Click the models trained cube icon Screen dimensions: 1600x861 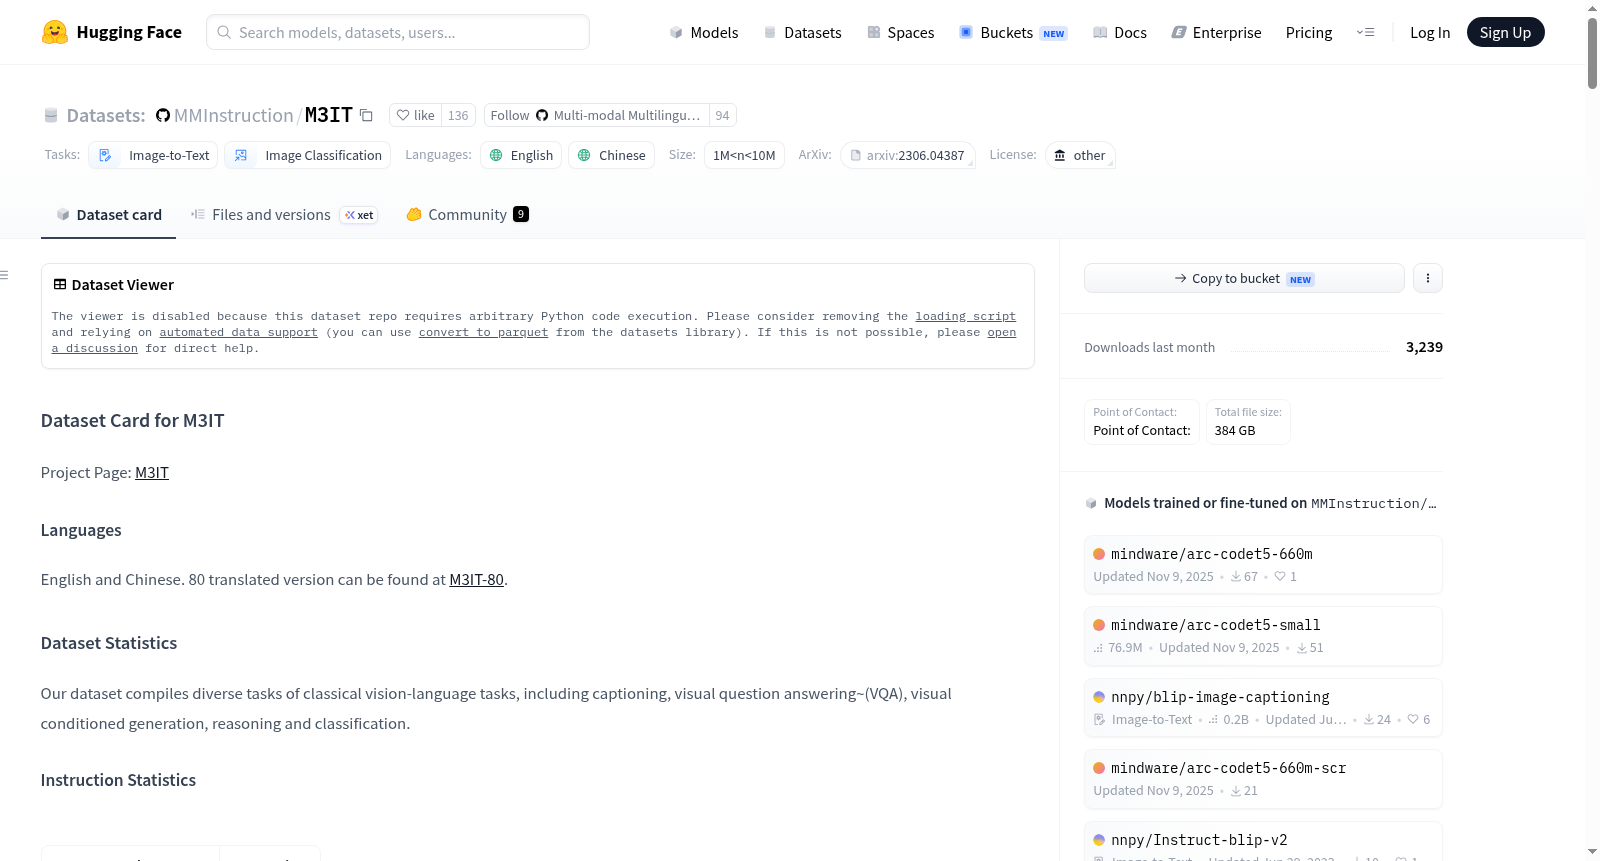pyautogui.click(x=1091, y=503)
